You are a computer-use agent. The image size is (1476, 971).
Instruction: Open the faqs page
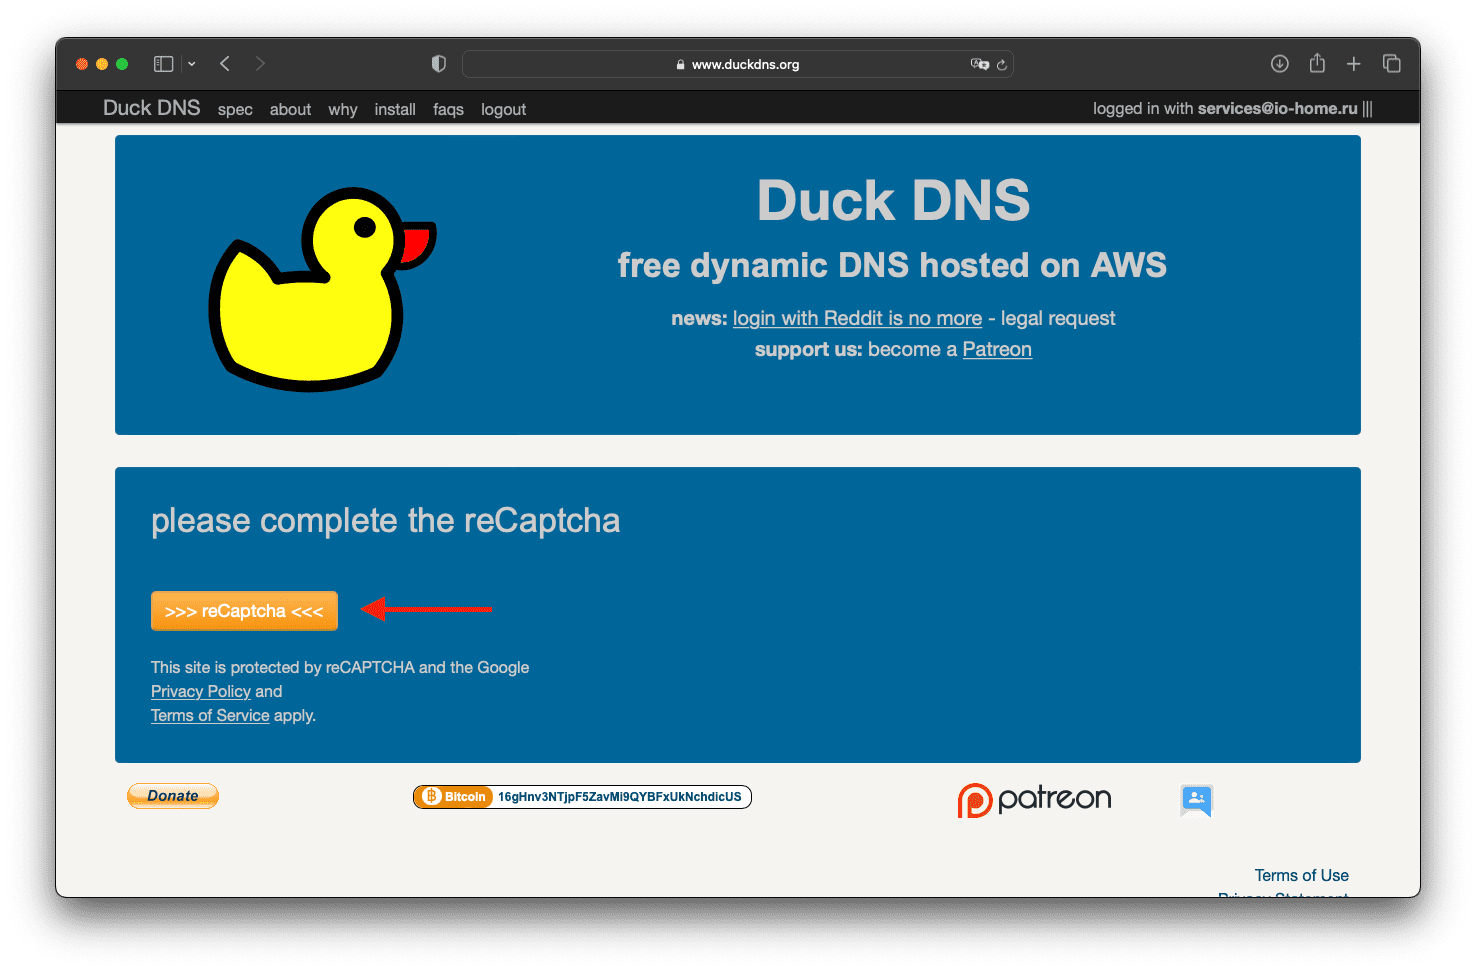click(448, 109)
